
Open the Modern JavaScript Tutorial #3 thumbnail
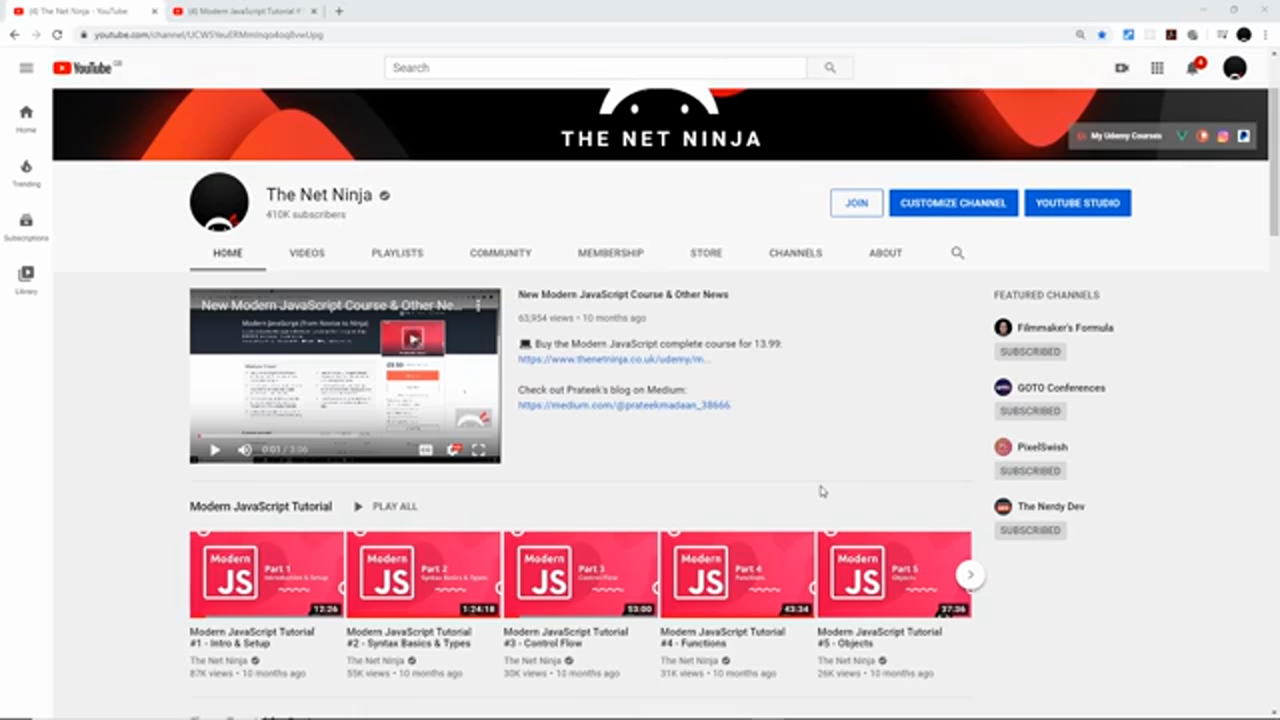(581, 575)
